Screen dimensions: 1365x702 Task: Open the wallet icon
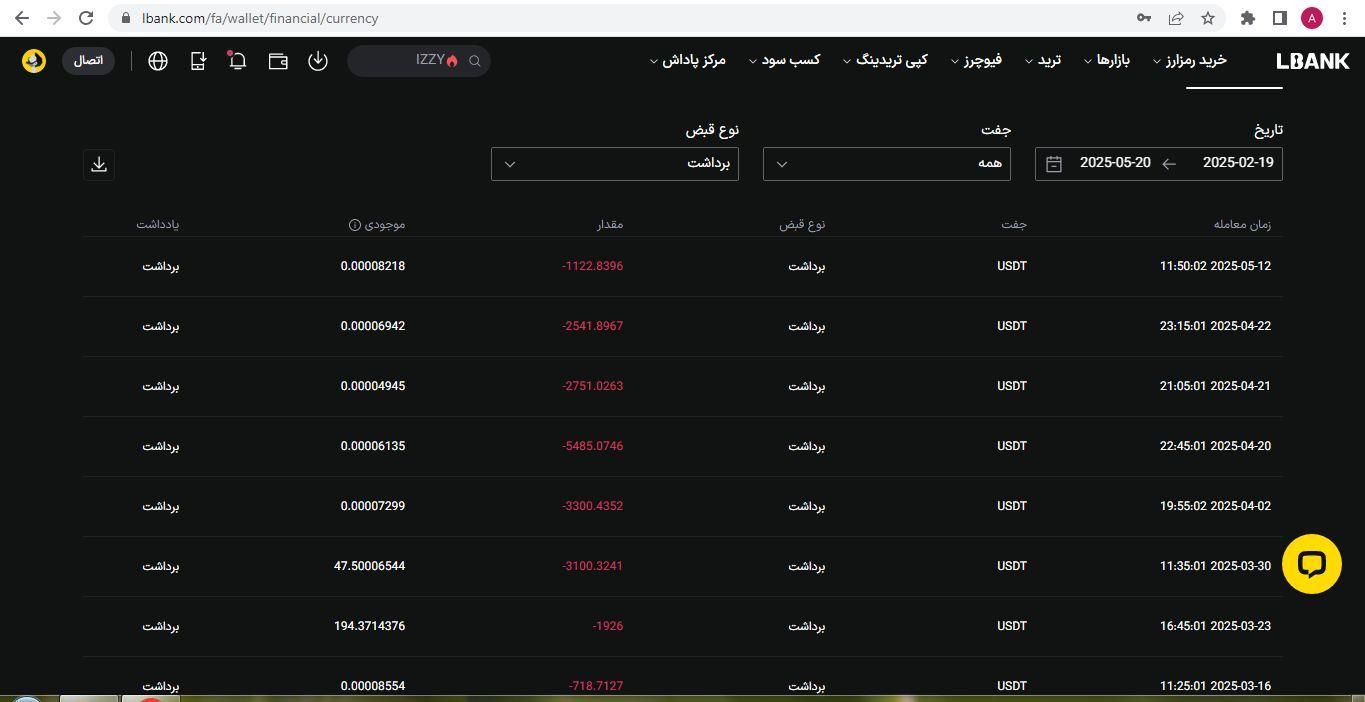[x=278, y=61]
